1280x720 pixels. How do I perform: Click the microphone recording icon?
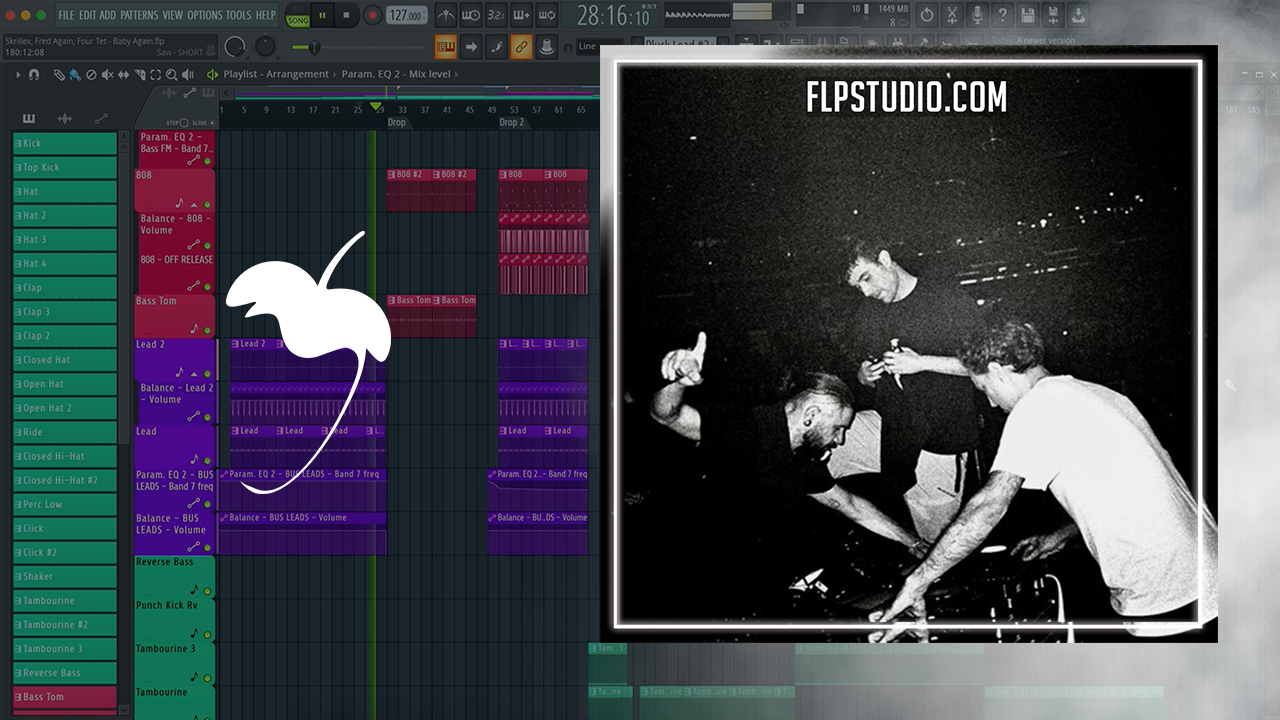point(977,15)
